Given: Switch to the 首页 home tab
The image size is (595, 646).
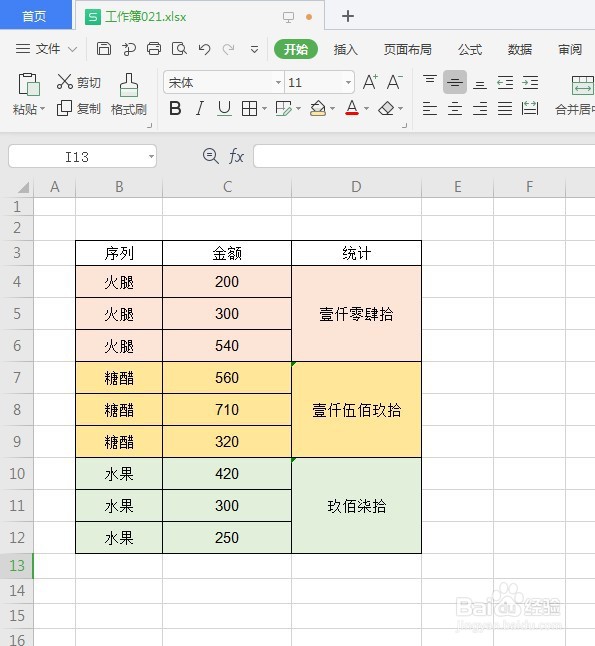Looking at the screenshot, I should [34, 16].
